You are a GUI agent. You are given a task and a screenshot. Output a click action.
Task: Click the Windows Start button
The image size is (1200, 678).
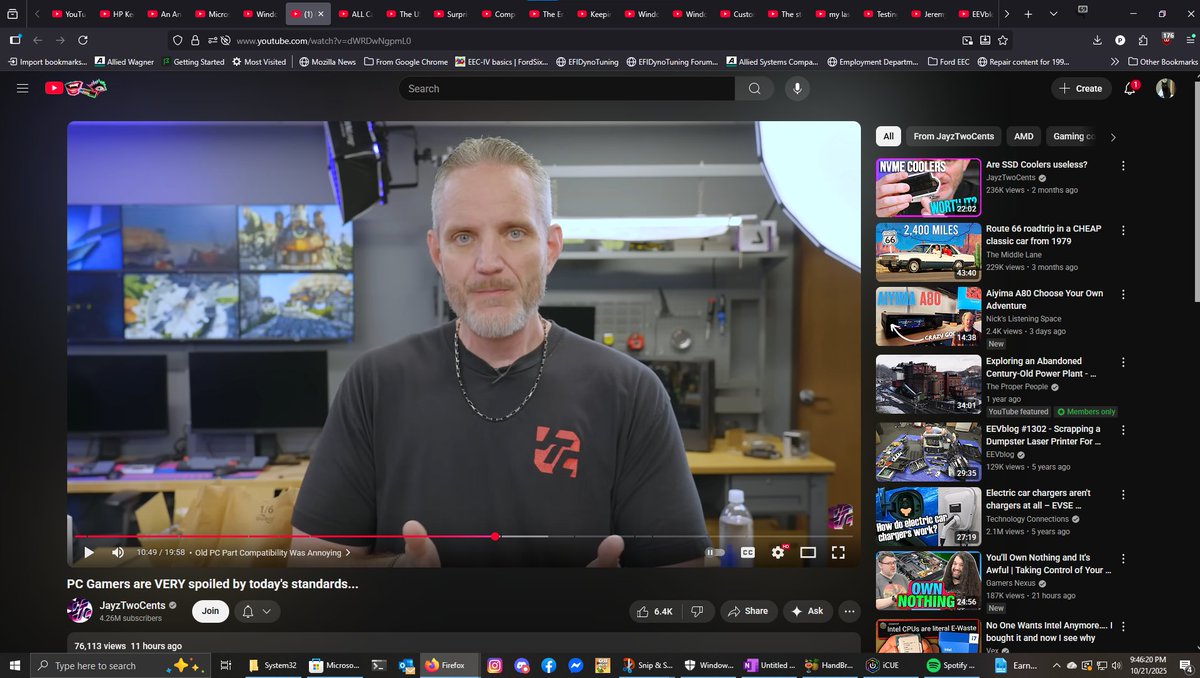[x=14, y=665]
